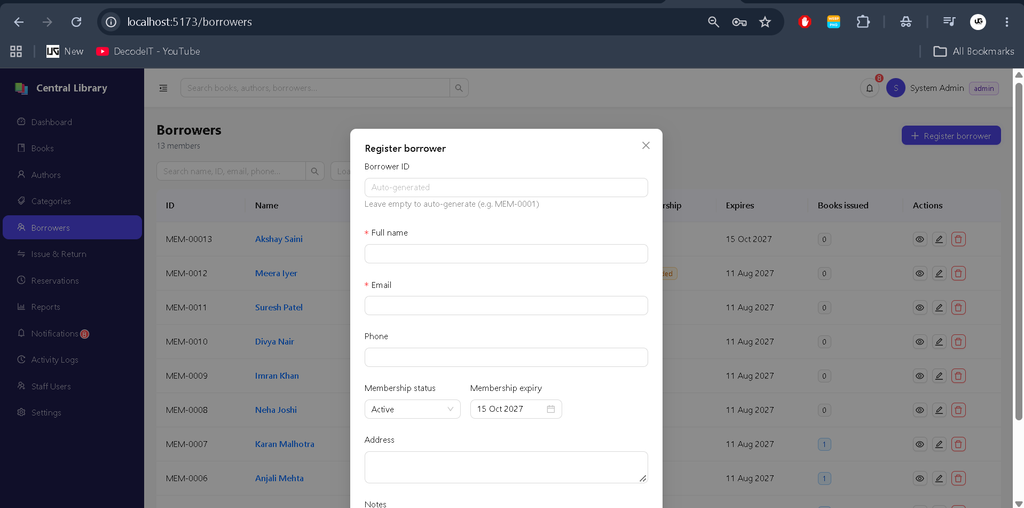Open the Membership status dropdown
The width and height of the screenshot is (1024, 508).
point(412,409)
